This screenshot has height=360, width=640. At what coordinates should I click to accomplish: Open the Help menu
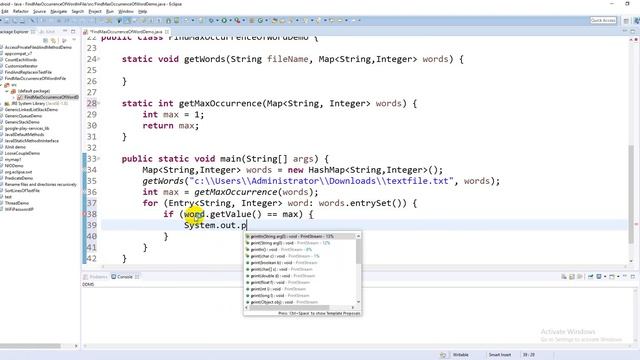(142, 11)
